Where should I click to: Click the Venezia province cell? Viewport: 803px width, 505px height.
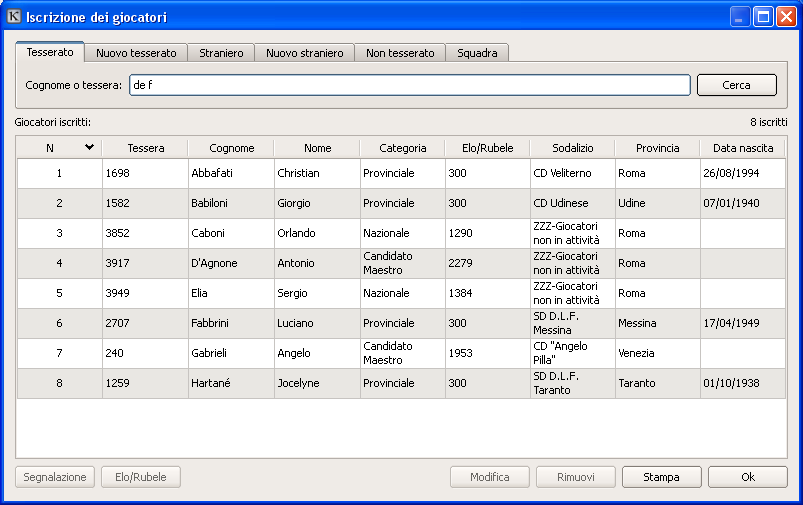[x=658, y=353]
